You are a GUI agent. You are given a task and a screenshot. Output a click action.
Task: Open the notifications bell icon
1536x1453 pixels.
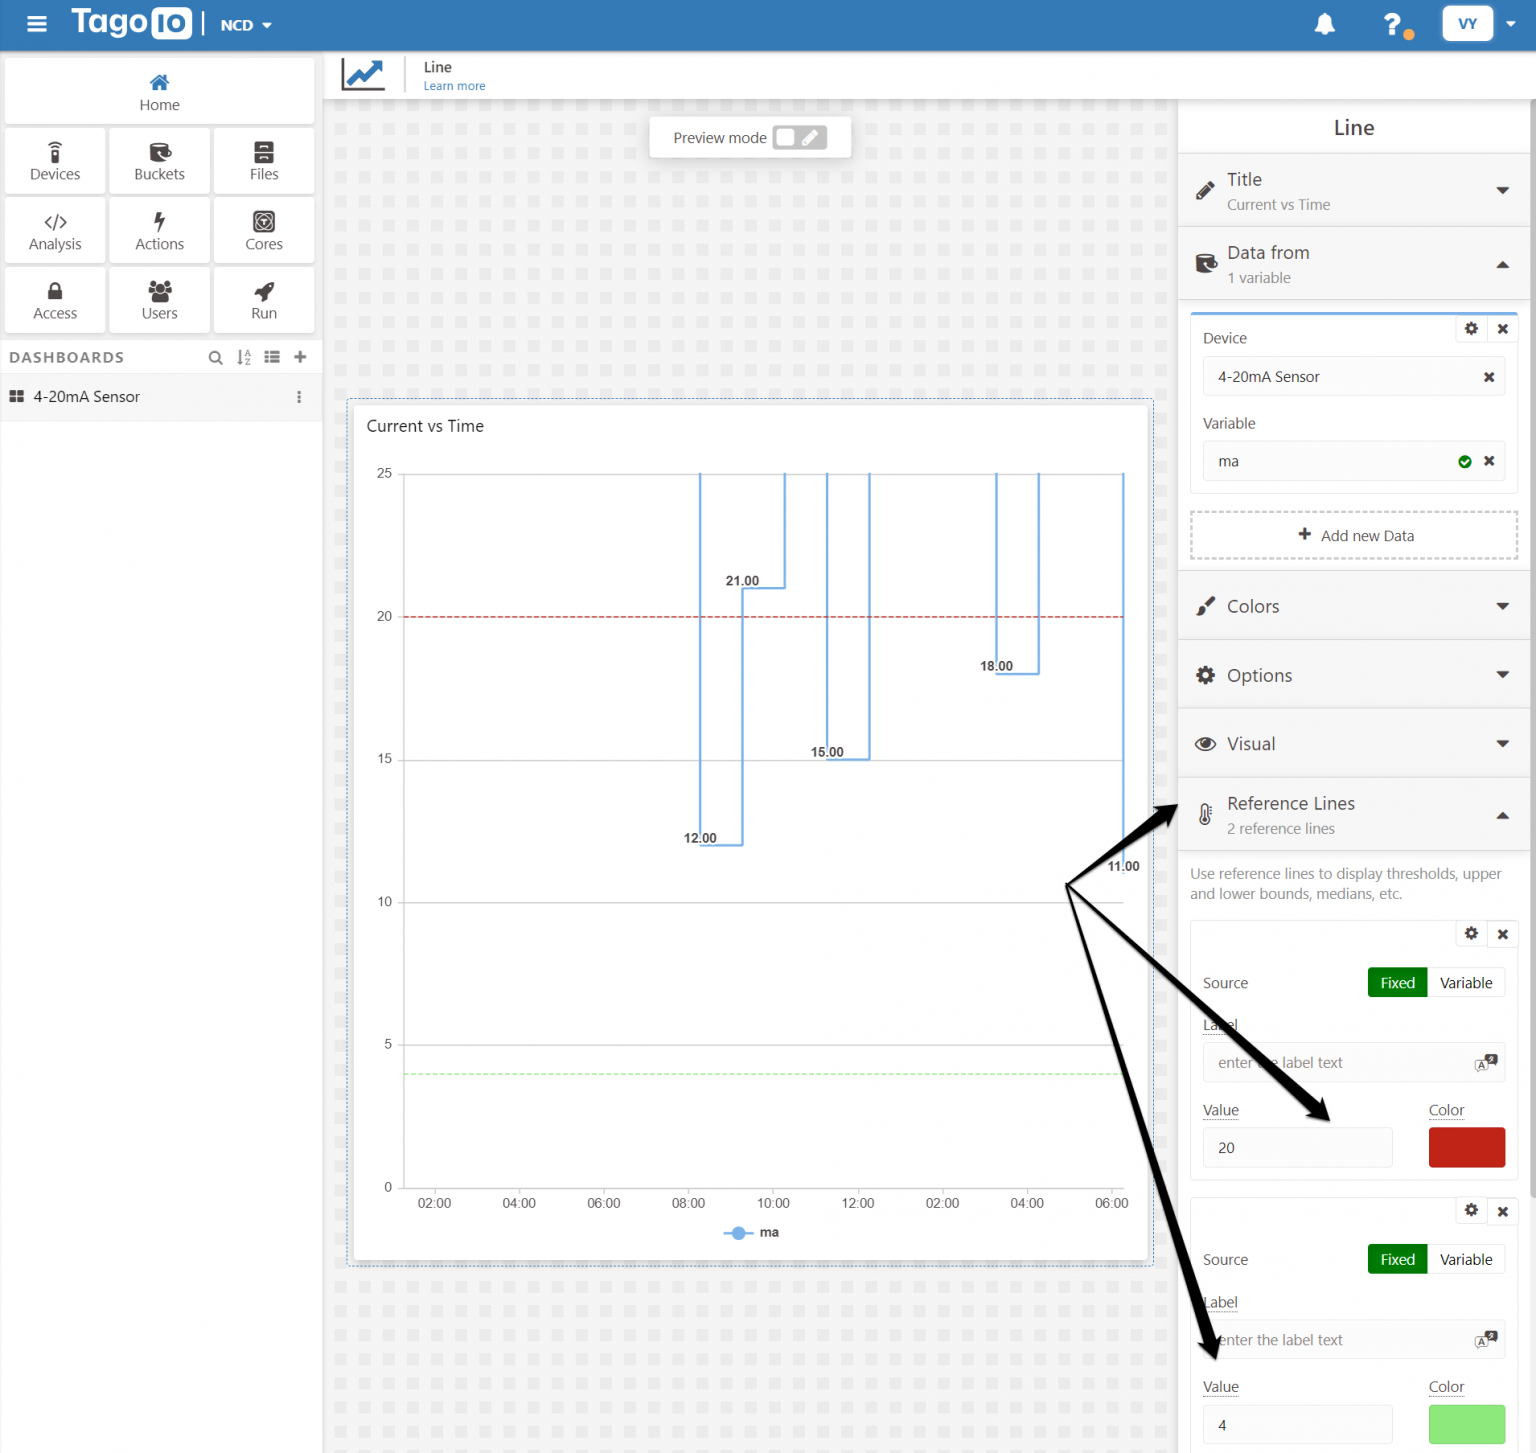click(x=1324, y=25)
